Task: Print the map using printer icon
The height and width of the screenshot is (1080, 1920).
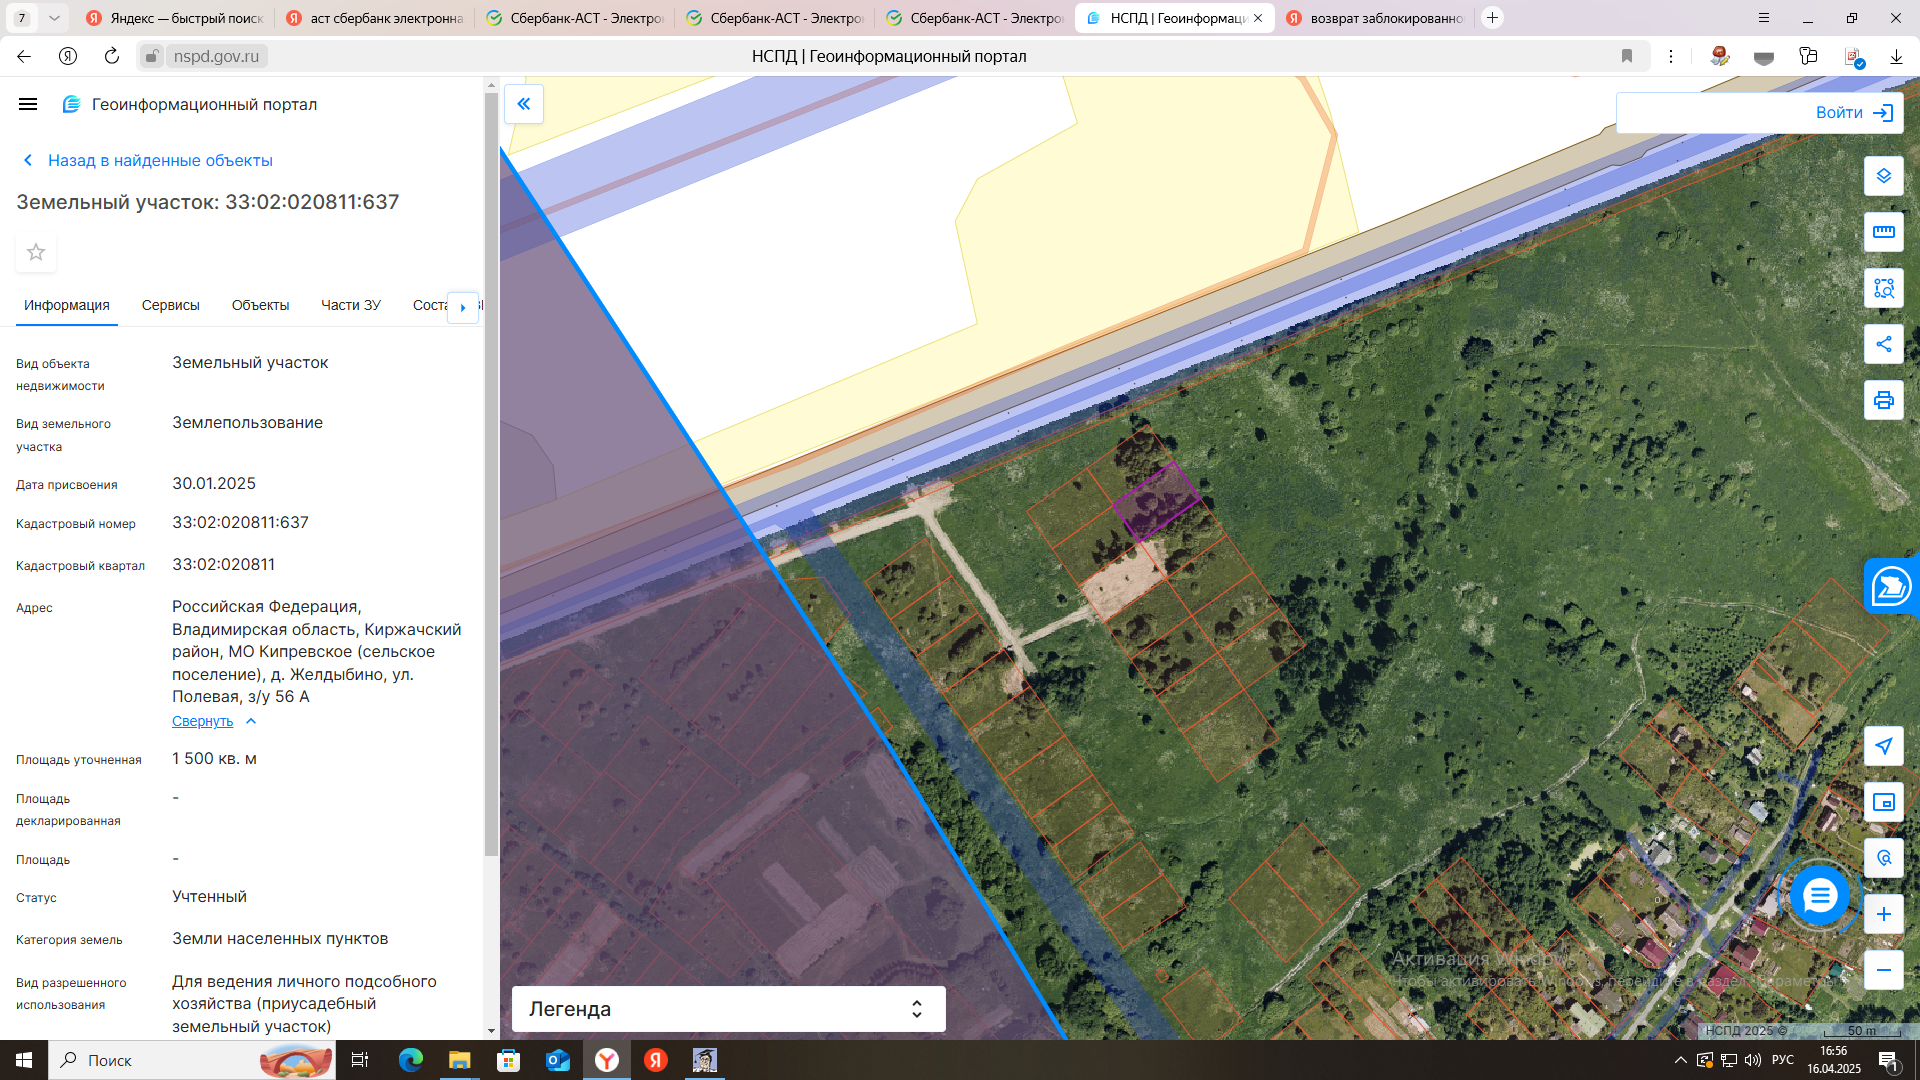Action: 1883,400
